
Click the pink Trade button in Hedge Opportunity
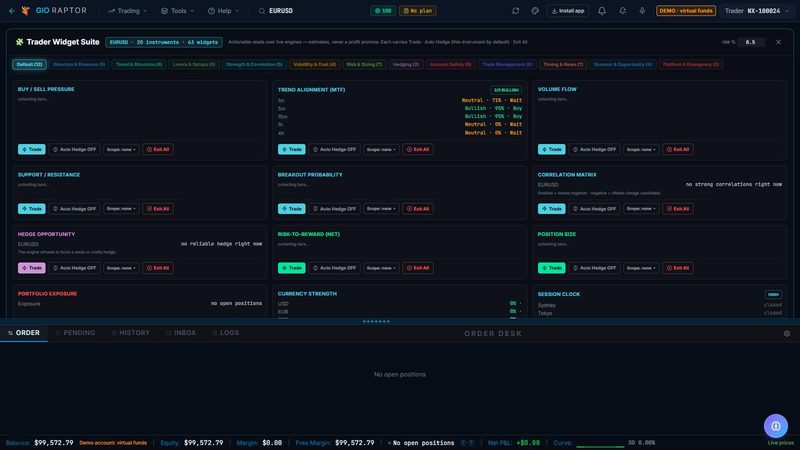coord(32,268)
